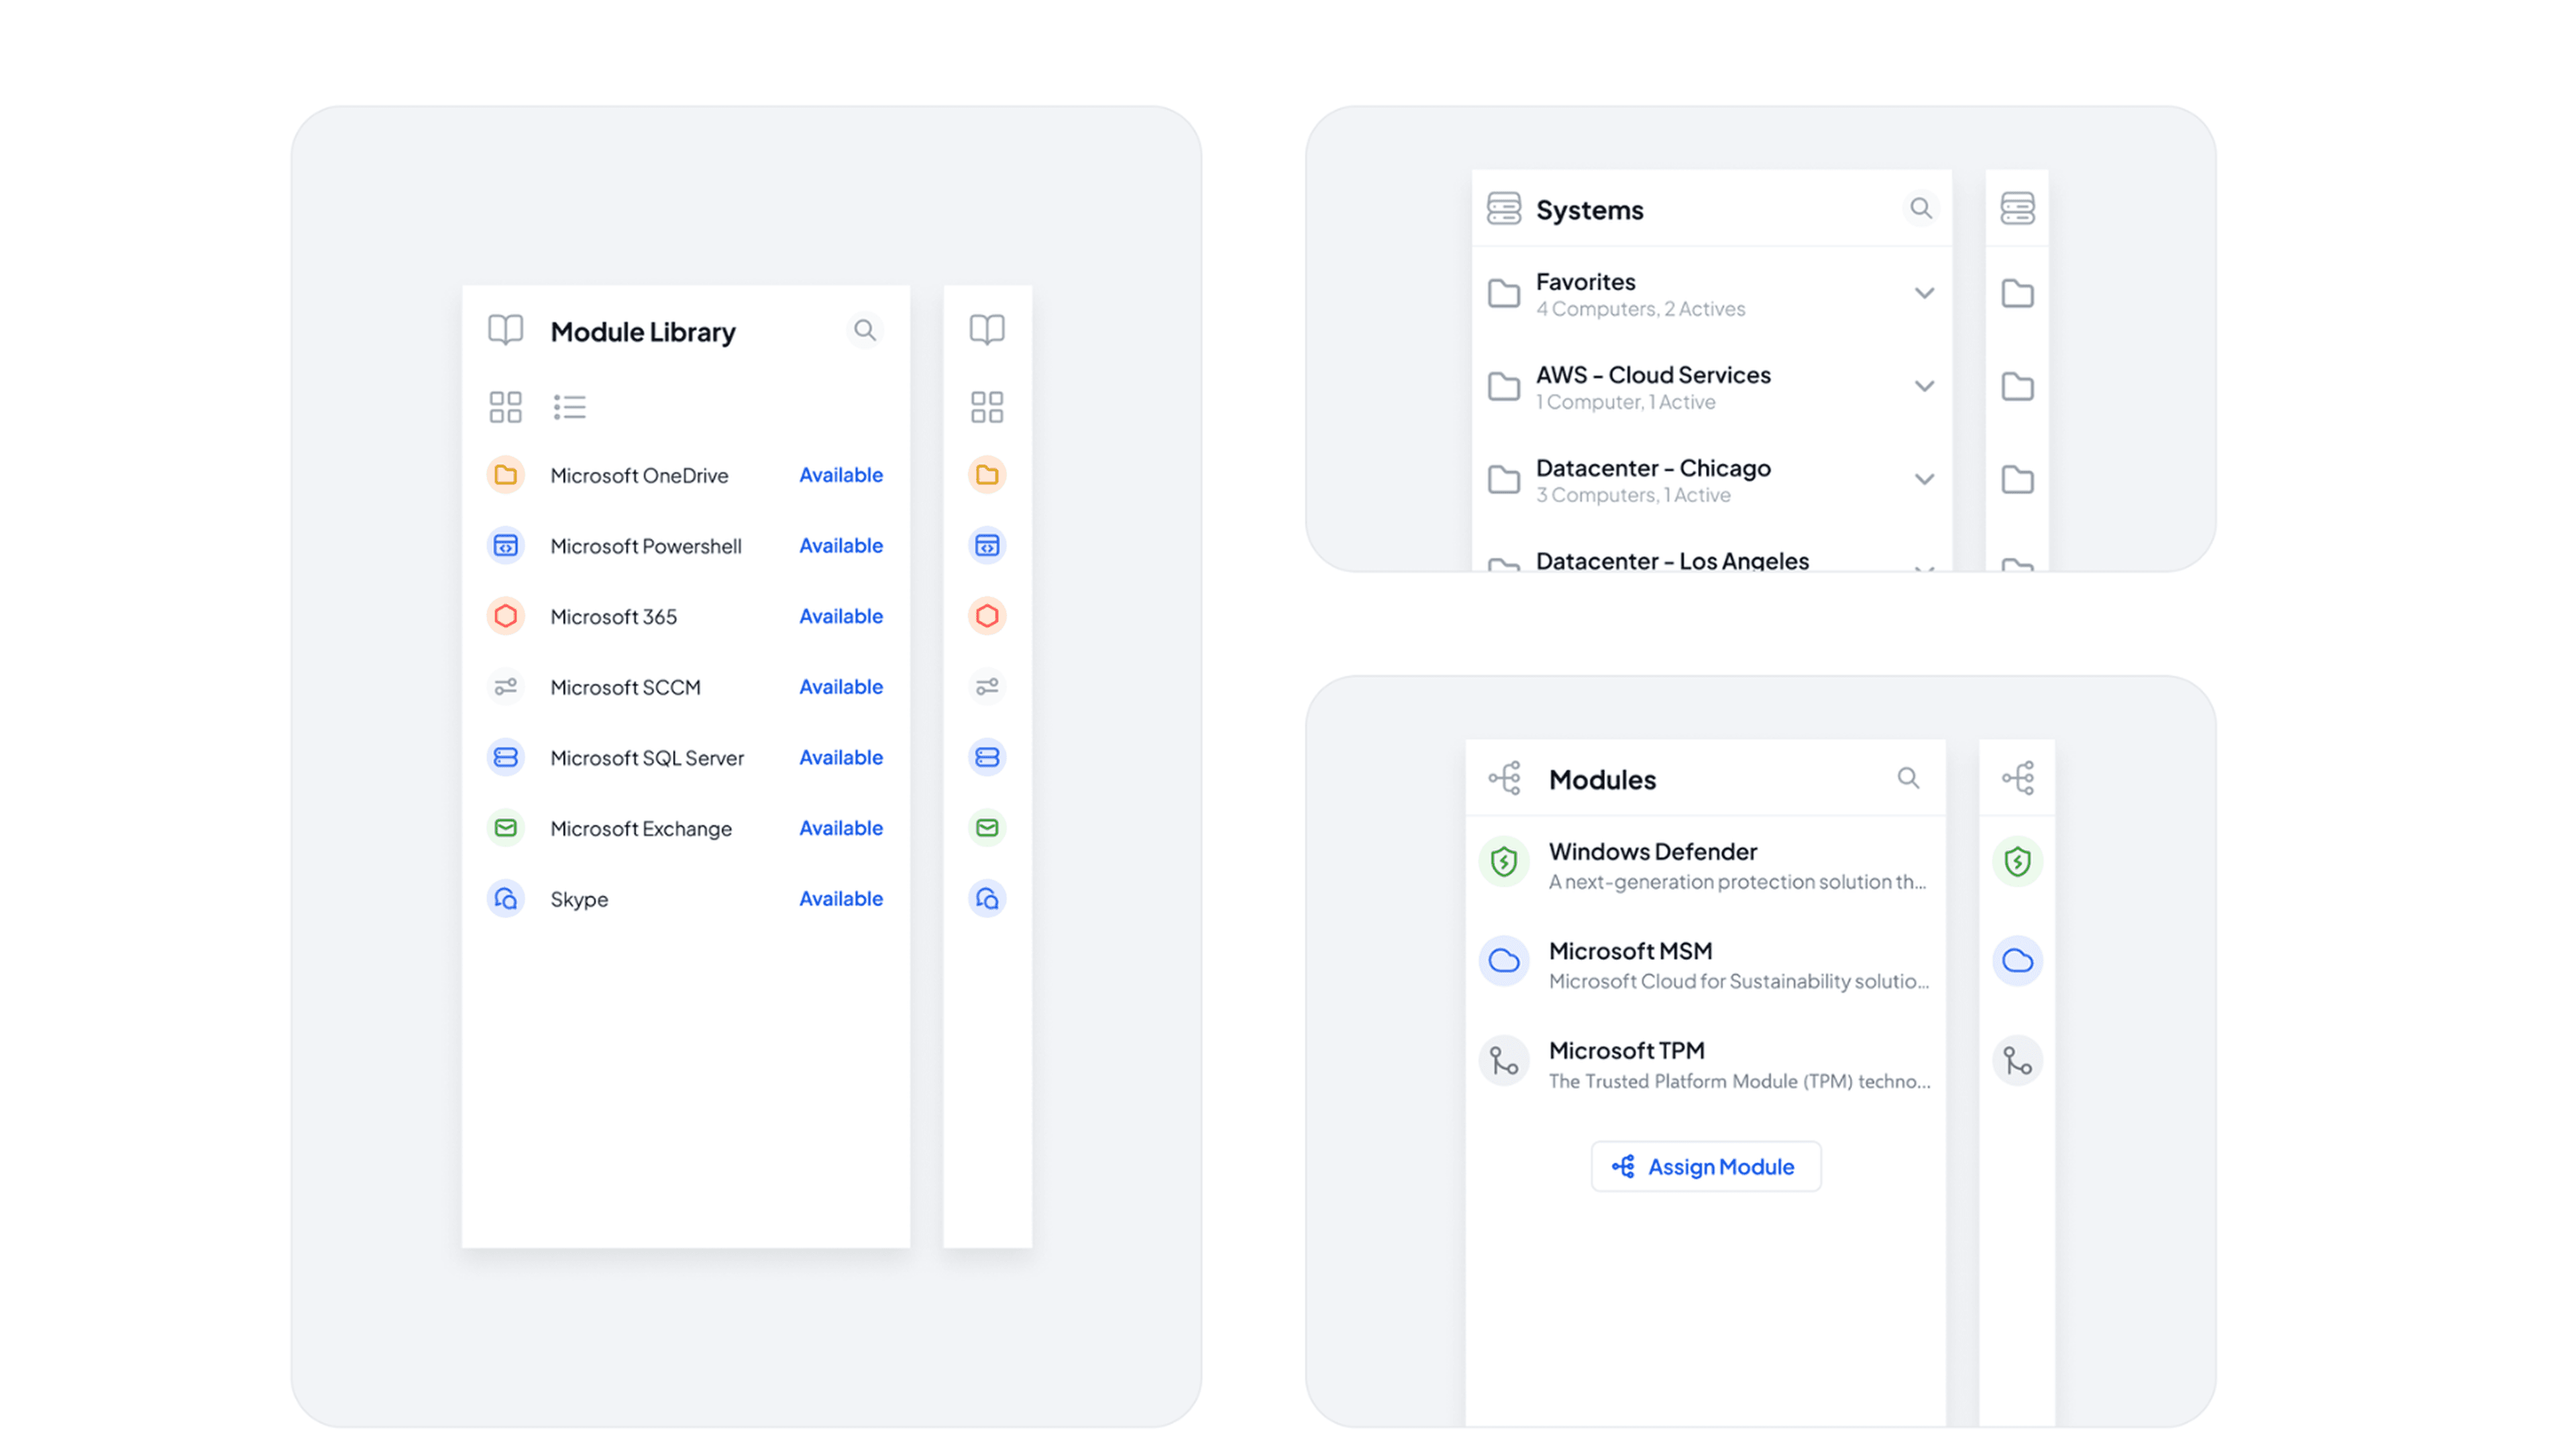Click Available link for Microsoft SCCM
This screenshot has width=2576, height=1449.
841,687
